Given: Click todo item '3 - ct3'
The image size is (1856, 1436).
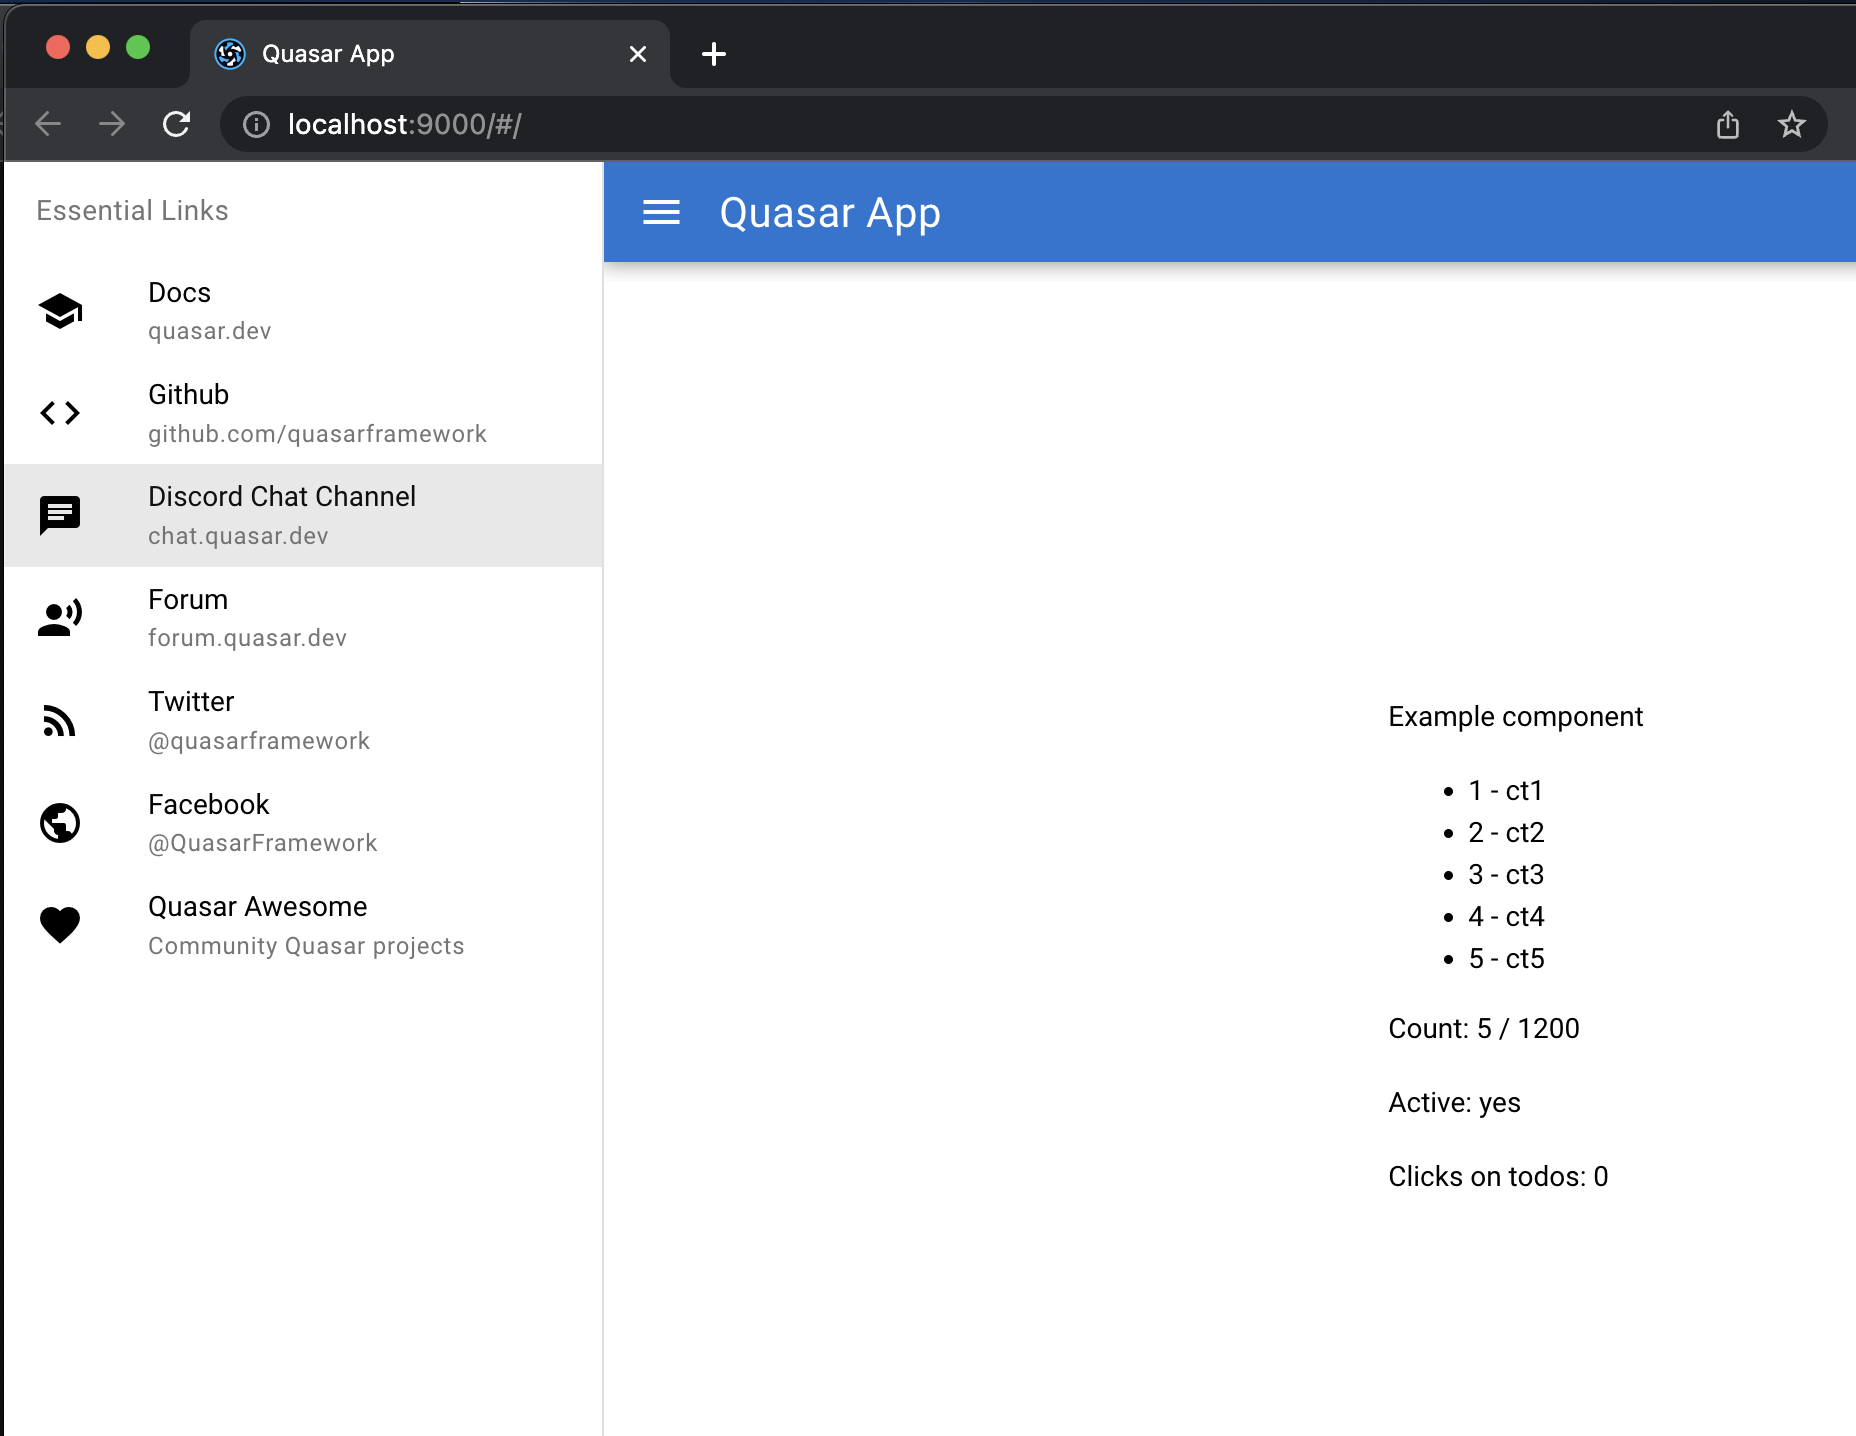Looking at the screenshot, I should pos(1506,875).
